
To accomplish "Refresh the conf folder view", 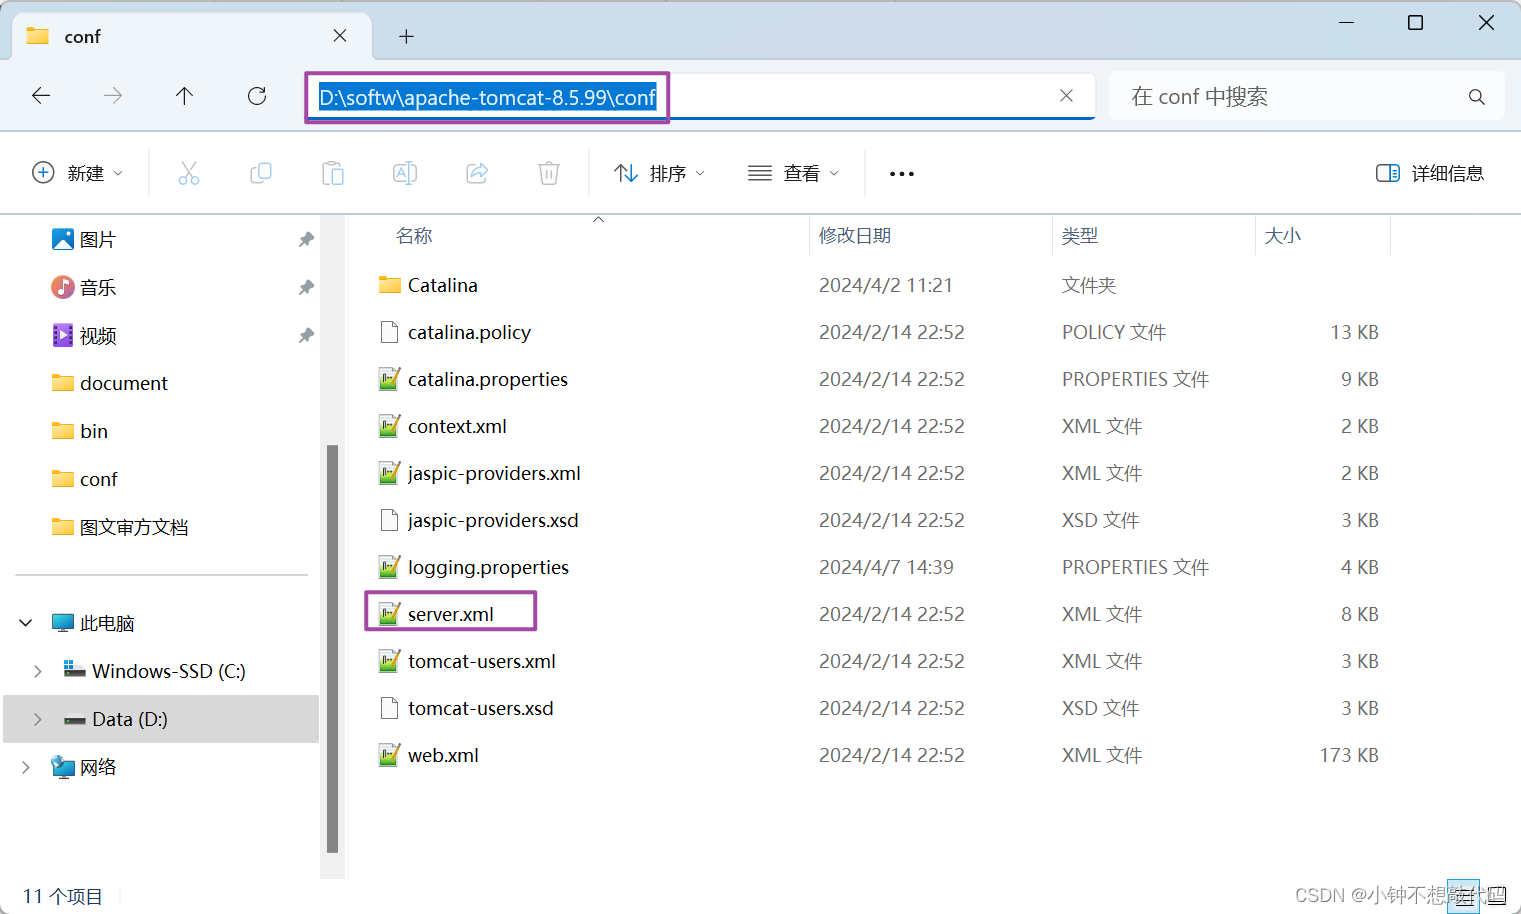I will [x=257, y=96].
